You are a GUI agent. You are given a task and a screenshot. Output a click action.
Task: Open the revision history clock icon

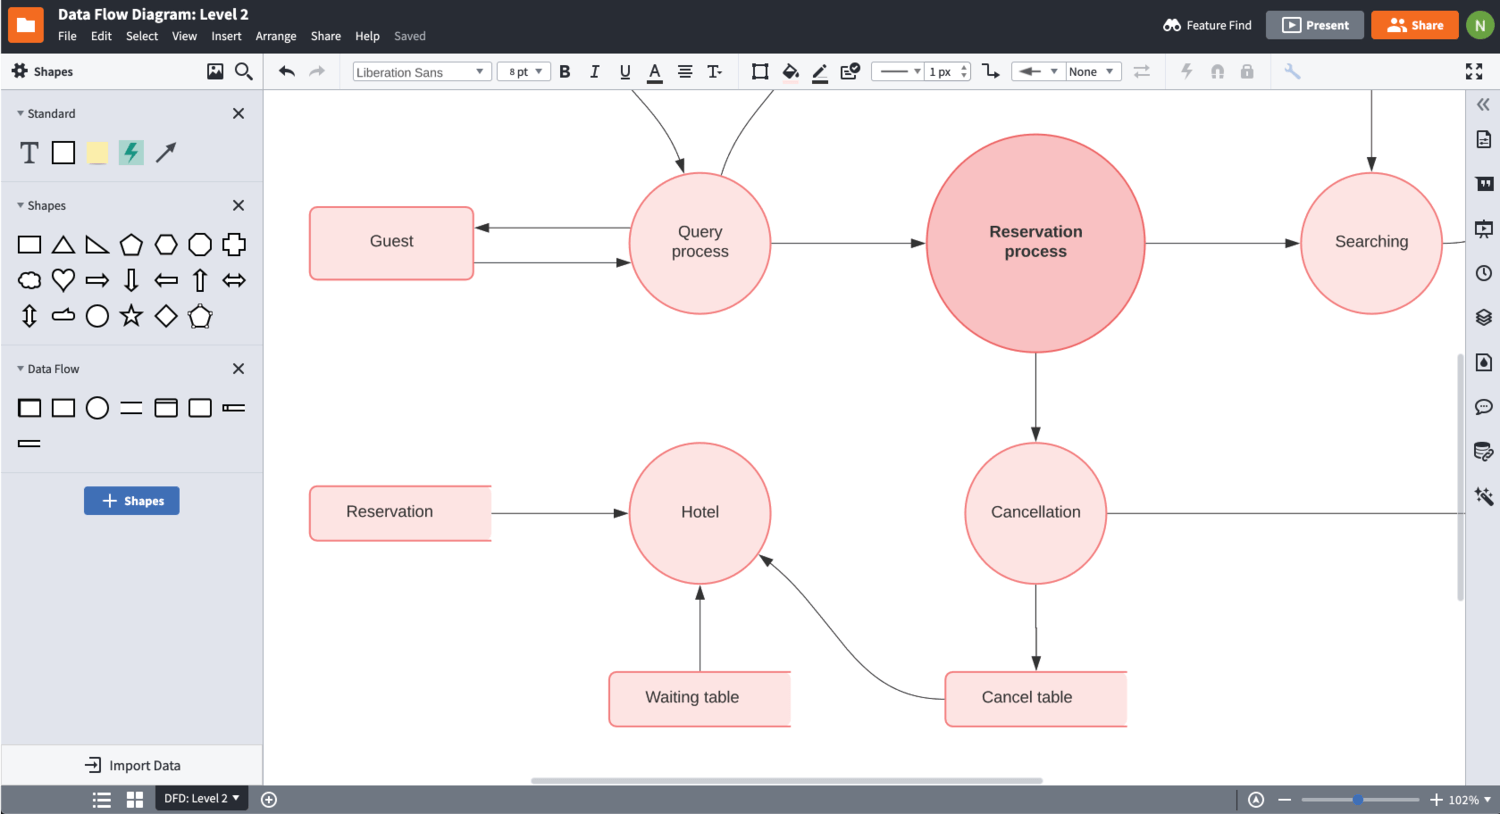click(x=1483, y=273)
